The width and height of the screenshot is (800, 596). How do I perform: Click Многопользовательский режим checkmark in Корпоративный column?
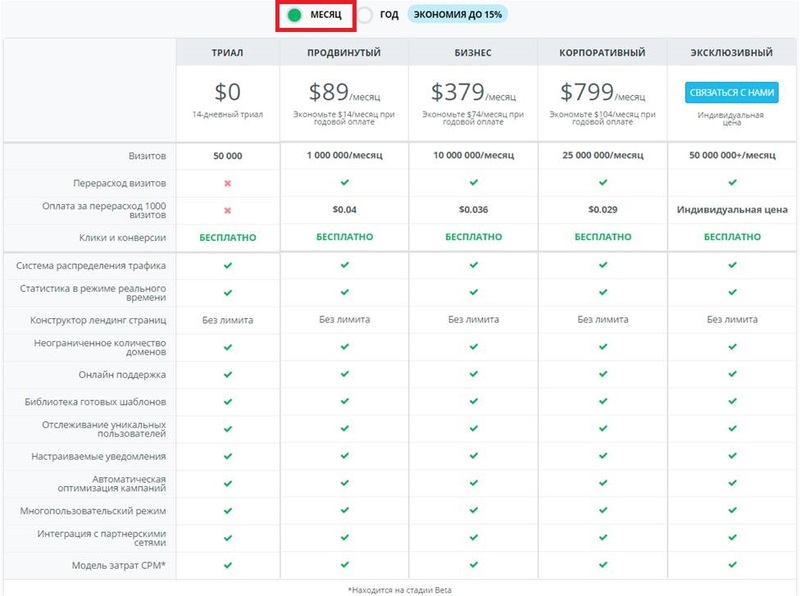(603, 510)
